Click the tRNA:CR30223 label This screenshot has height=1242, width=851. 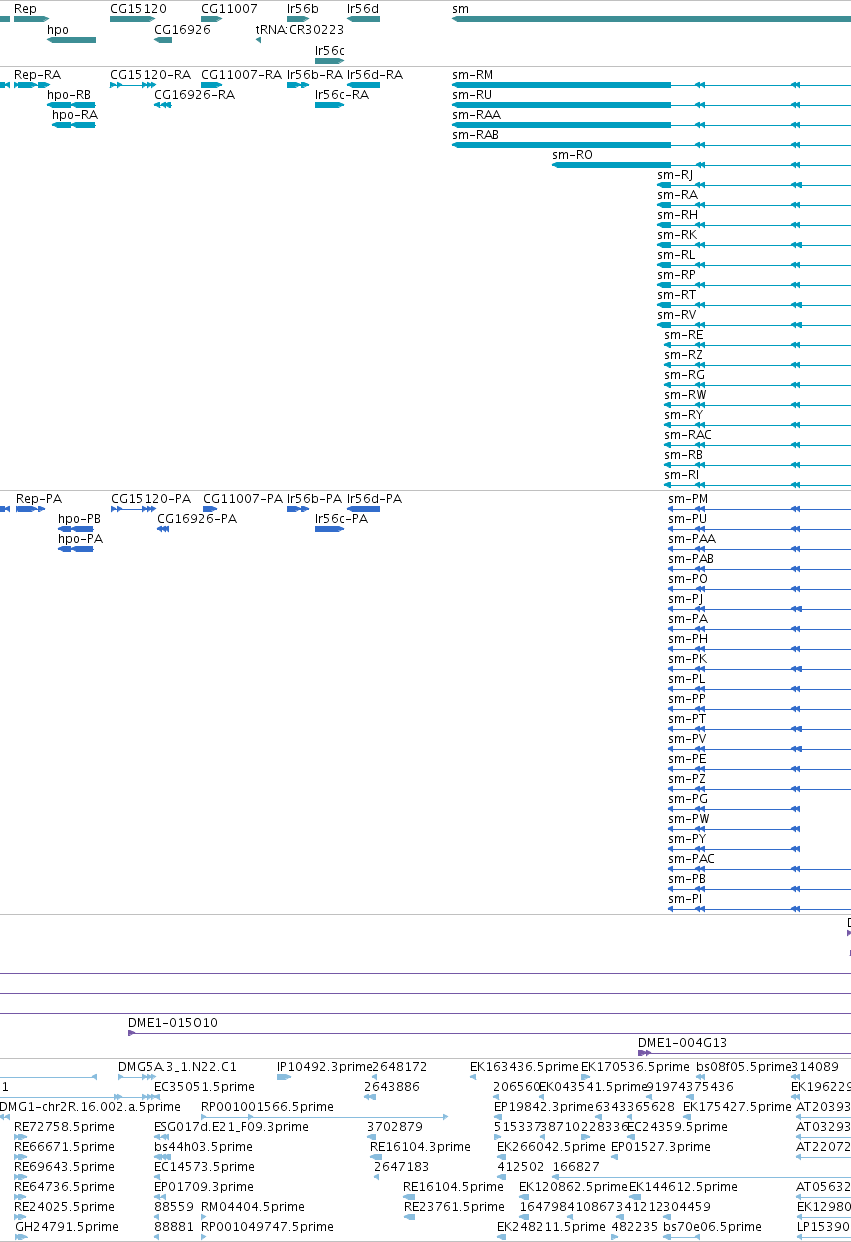(x=299, y=29)
